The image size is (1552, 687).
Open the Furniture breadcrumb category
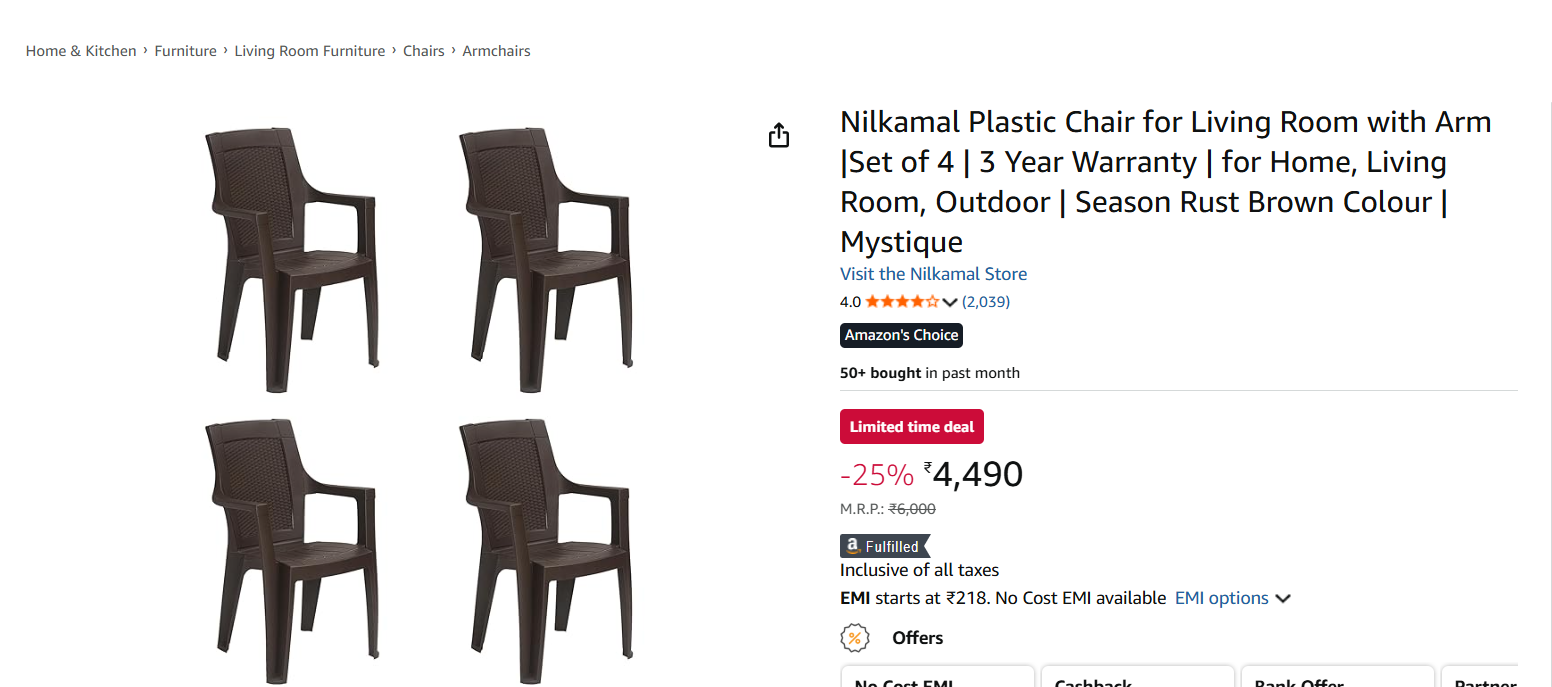pyautogui.click(x=185, y=51)
